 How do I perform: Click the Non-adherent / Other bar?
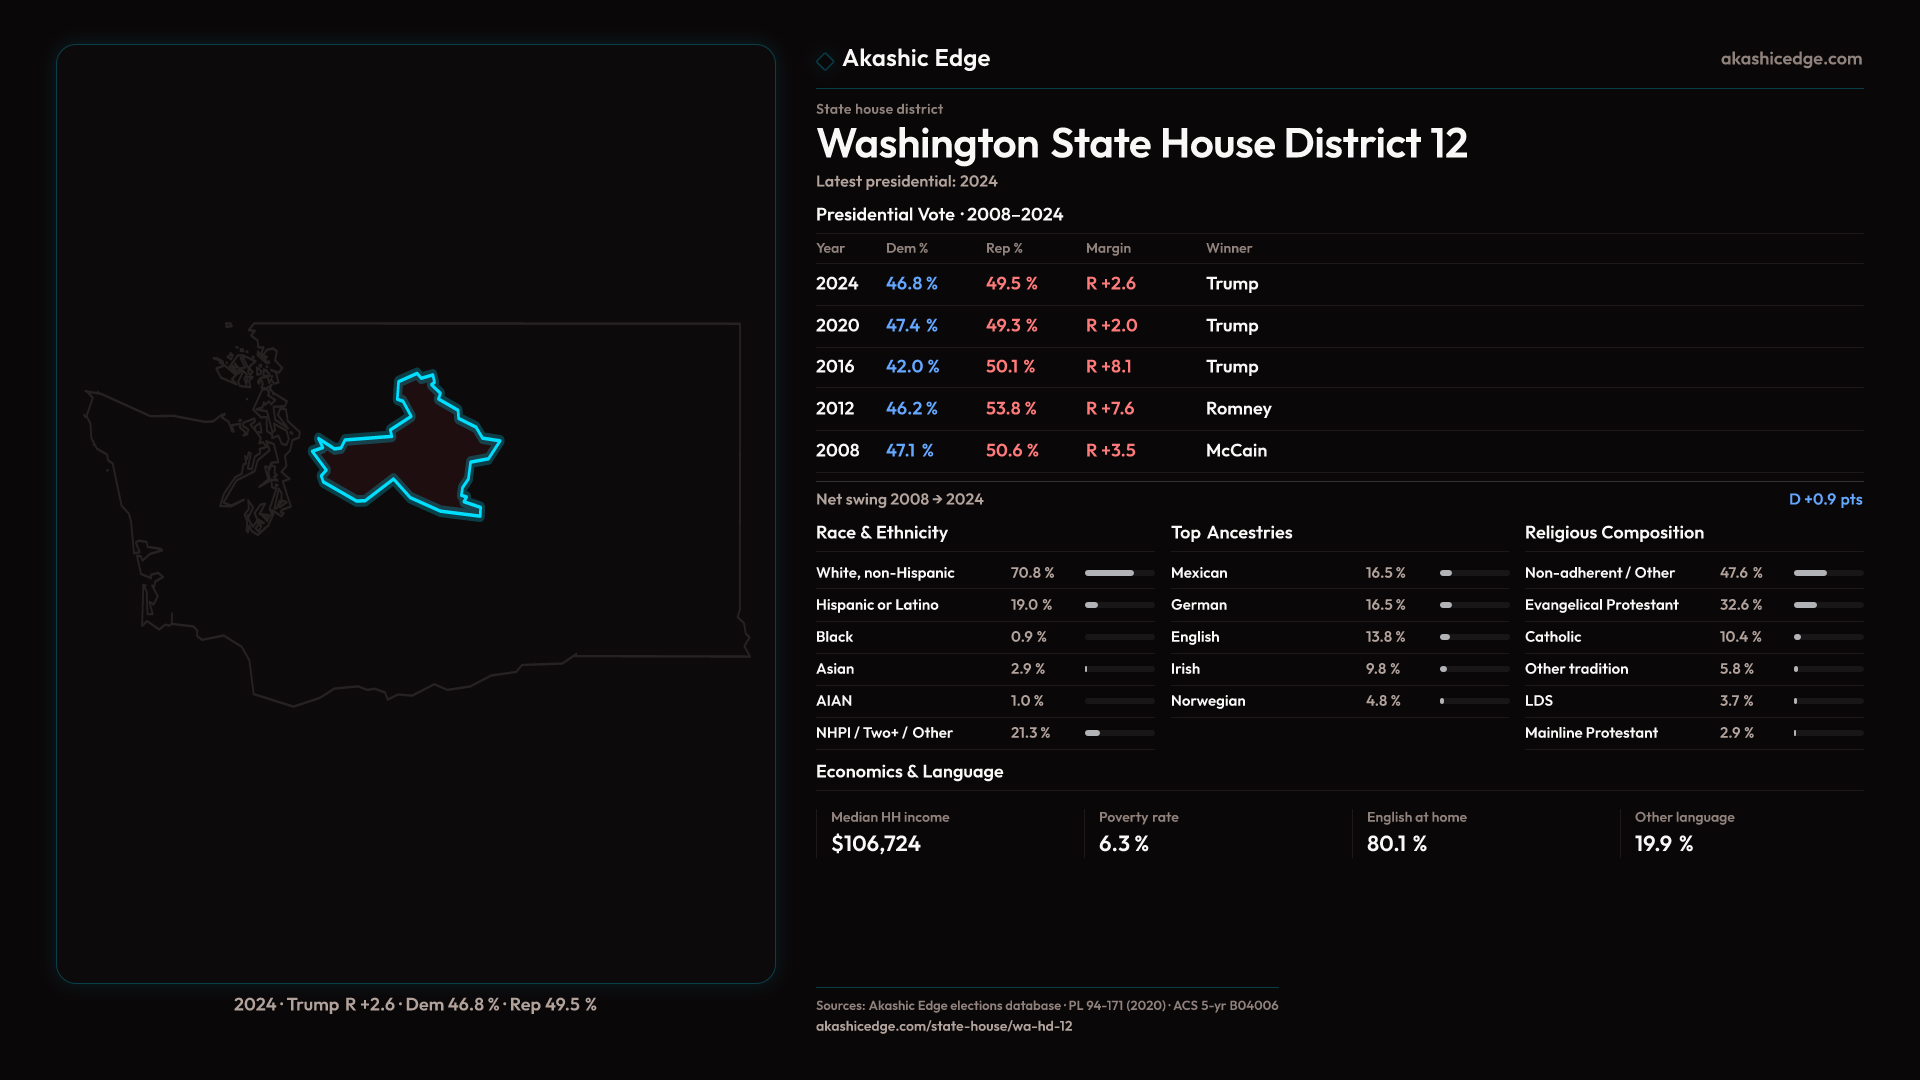click(1827, 573)
